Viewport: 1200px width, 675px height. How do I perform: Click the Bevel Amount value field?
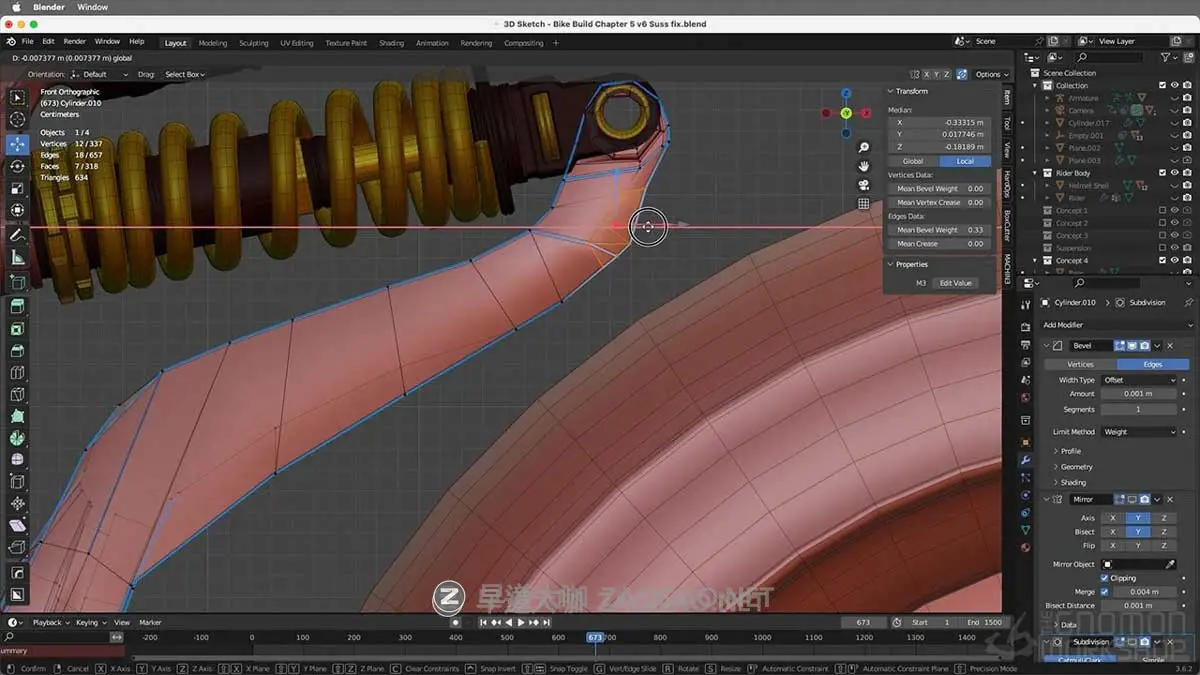tap(1139, 394)
